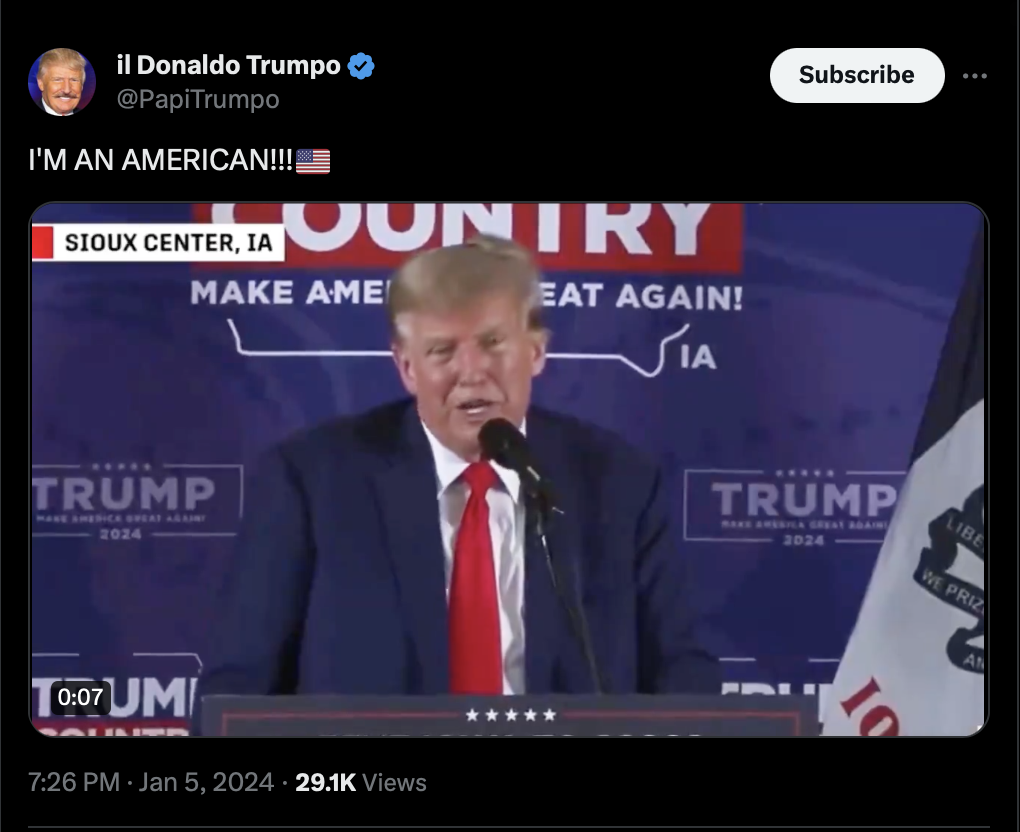
Task: Click the red tie in the video
Action: tap(477, 579)
